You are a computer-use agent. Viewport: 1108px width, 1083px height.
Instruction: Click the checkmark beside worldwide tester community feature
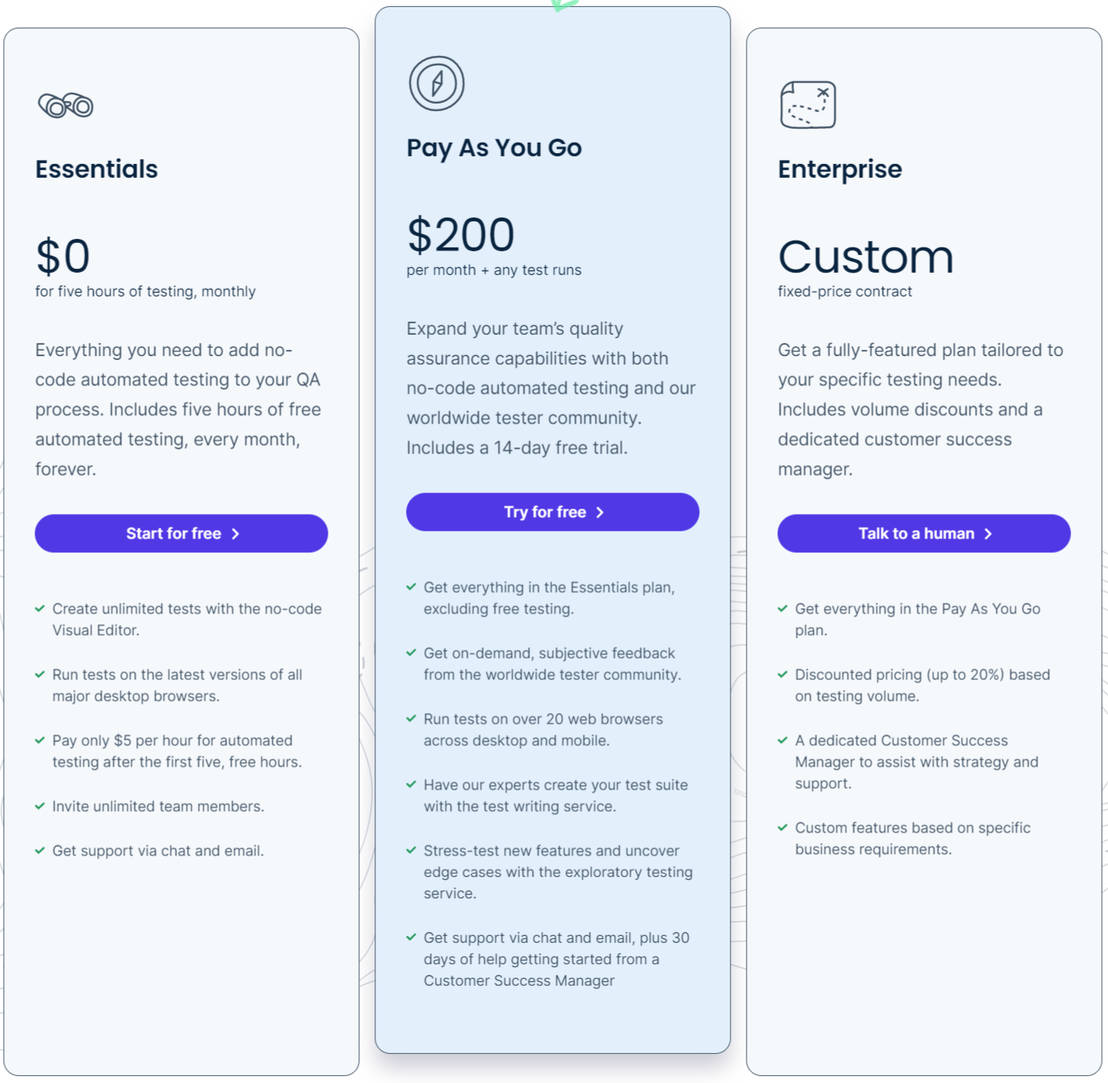(411, 652)
